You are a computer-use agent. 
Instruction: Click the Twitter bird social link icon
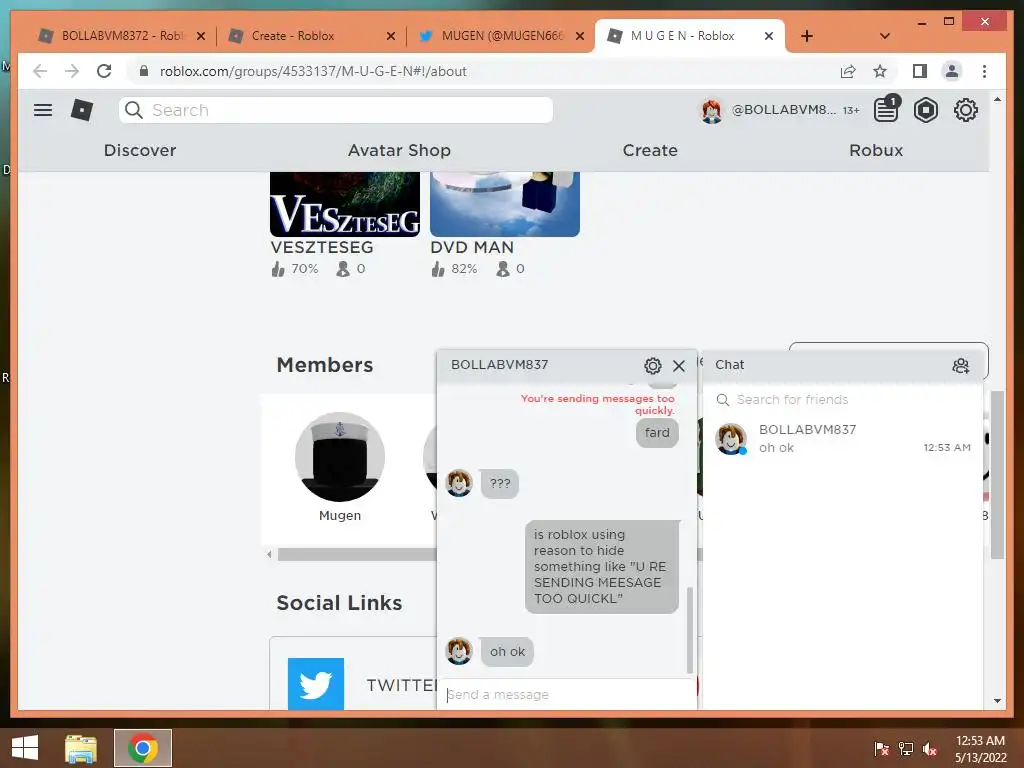pos(316,684)
